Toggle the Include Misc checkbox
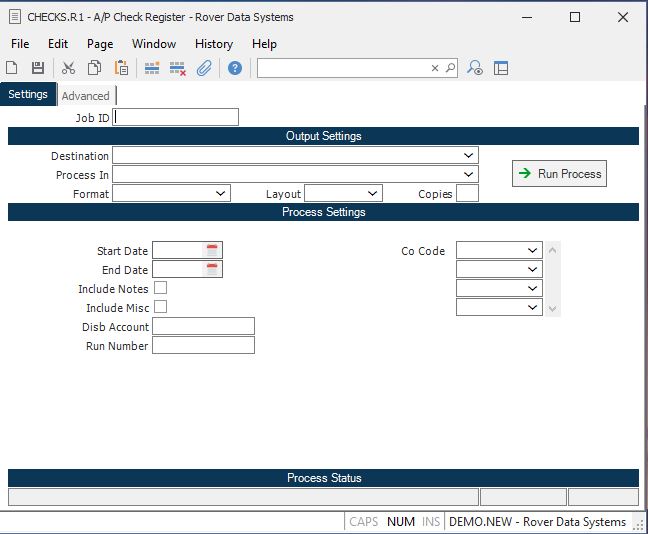The height and width of the screenshot is (534, 648). (160, 307)
